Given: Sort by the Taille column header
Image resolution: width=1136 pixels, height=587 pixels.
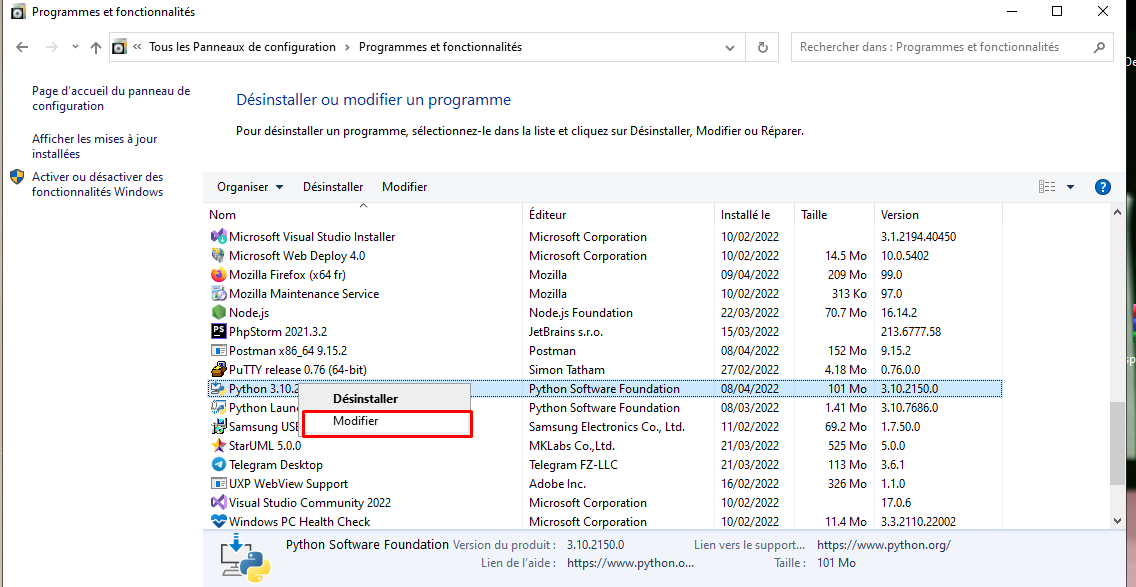Looking at the screenshot, I should coord(834,215).
